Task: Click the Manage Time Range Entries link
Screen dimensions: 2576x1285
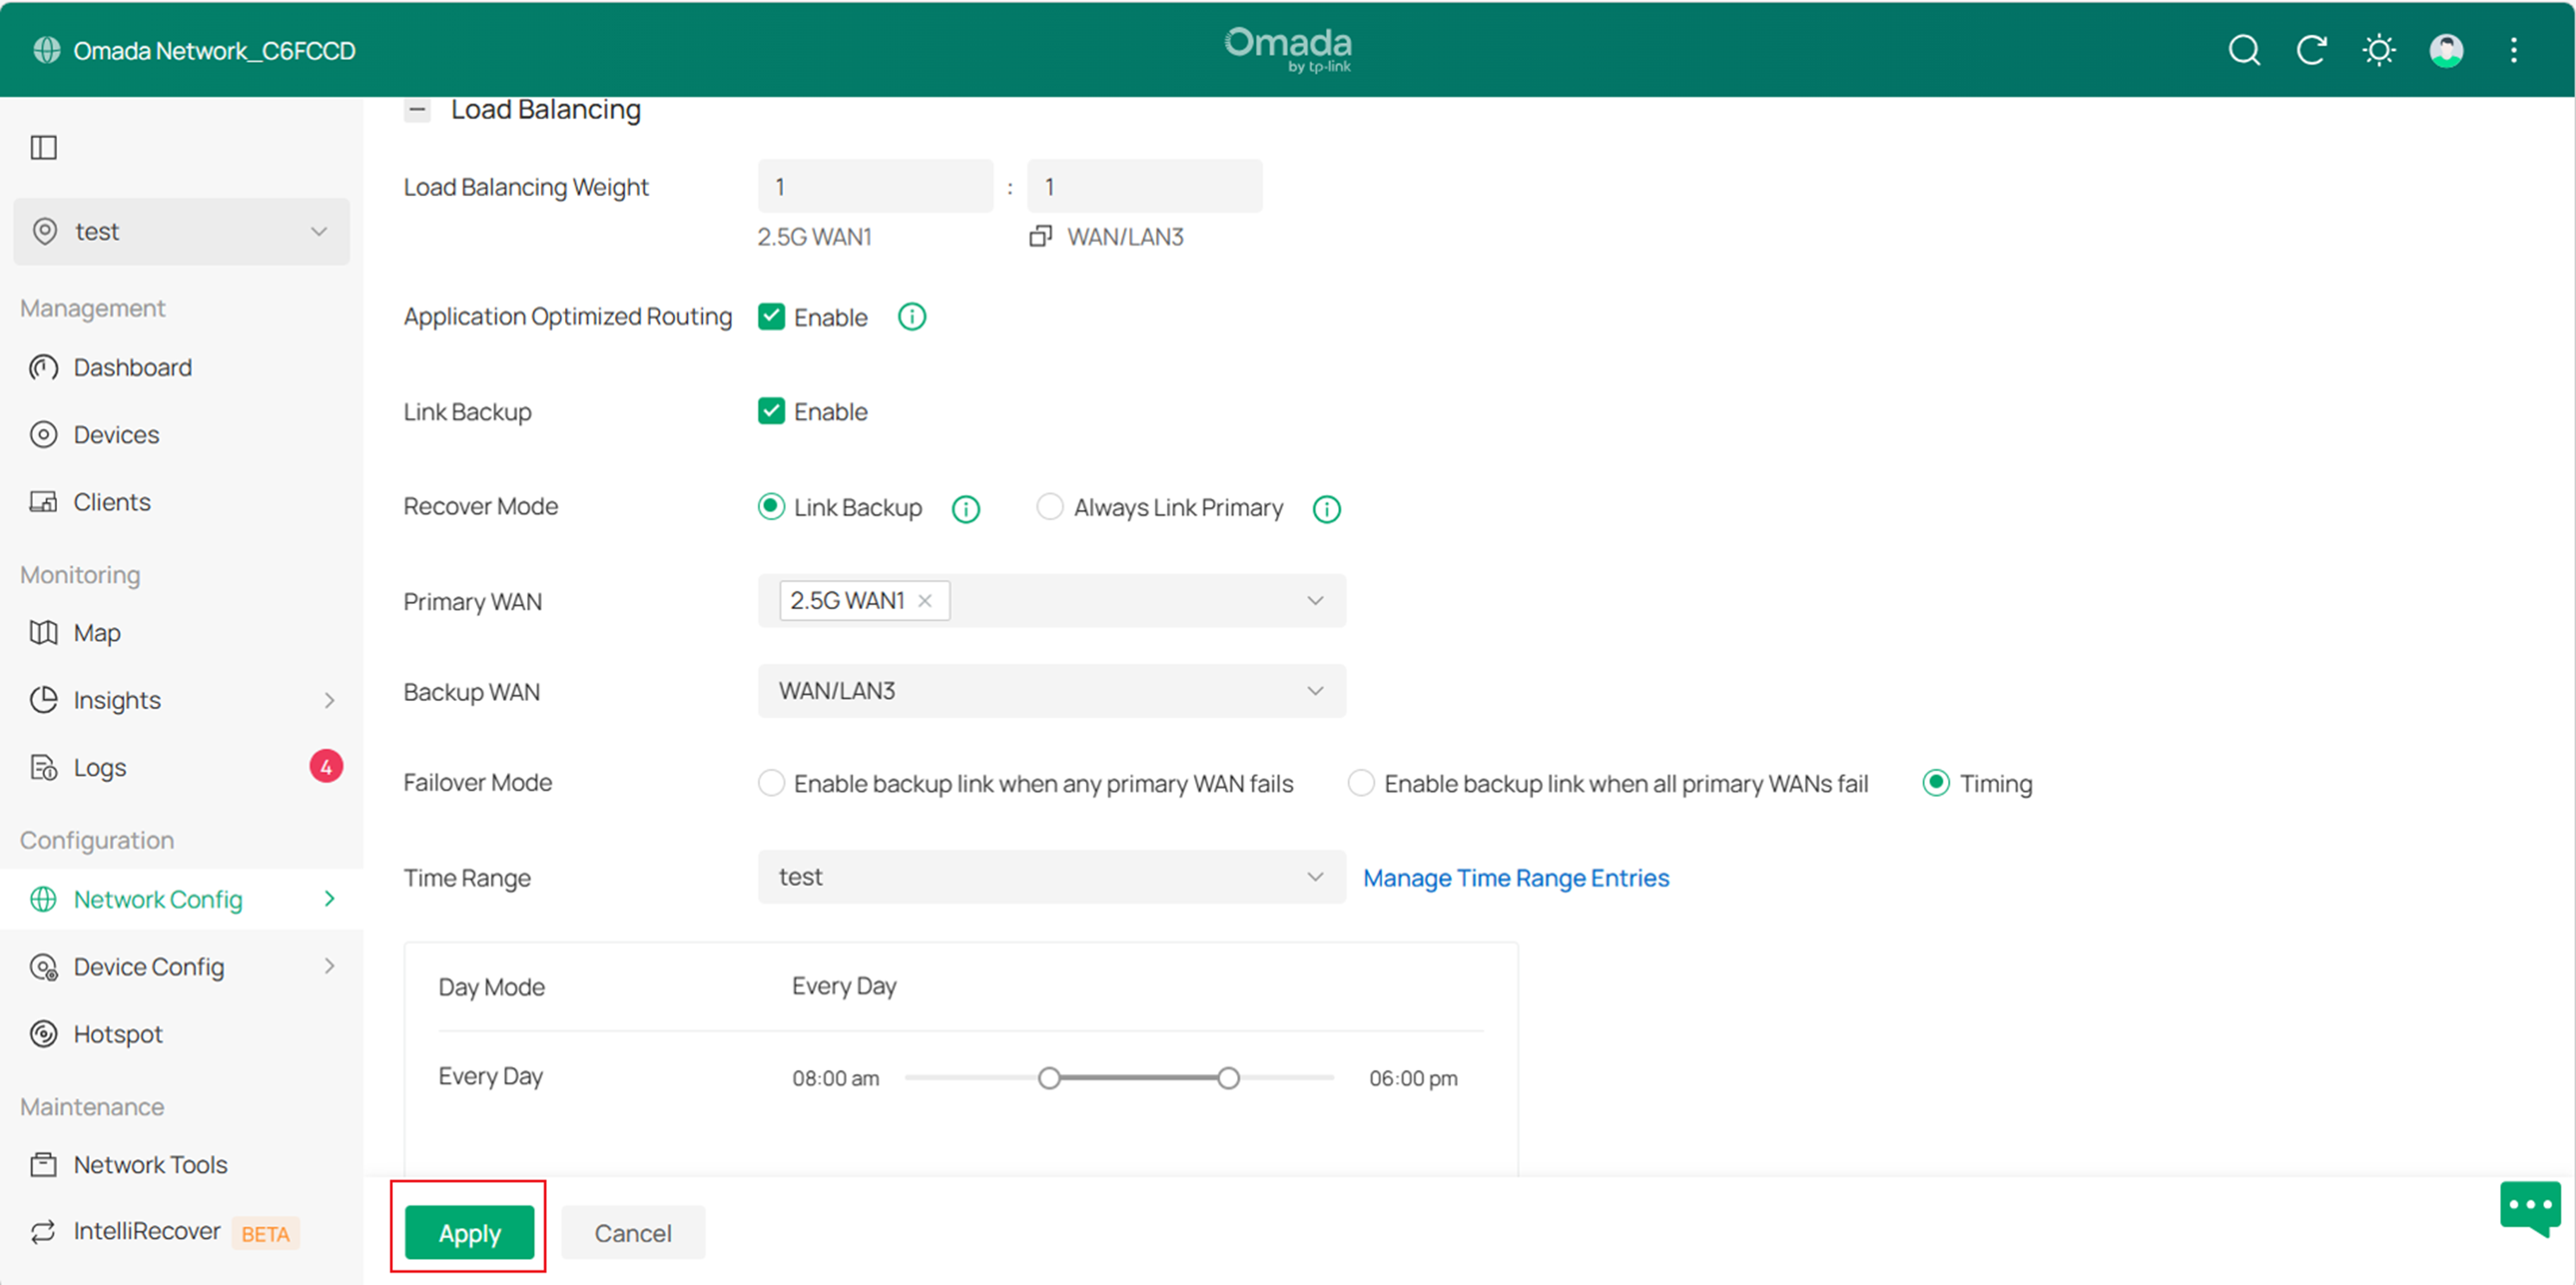Action: pyautogui.click(x=1516, y=877)
